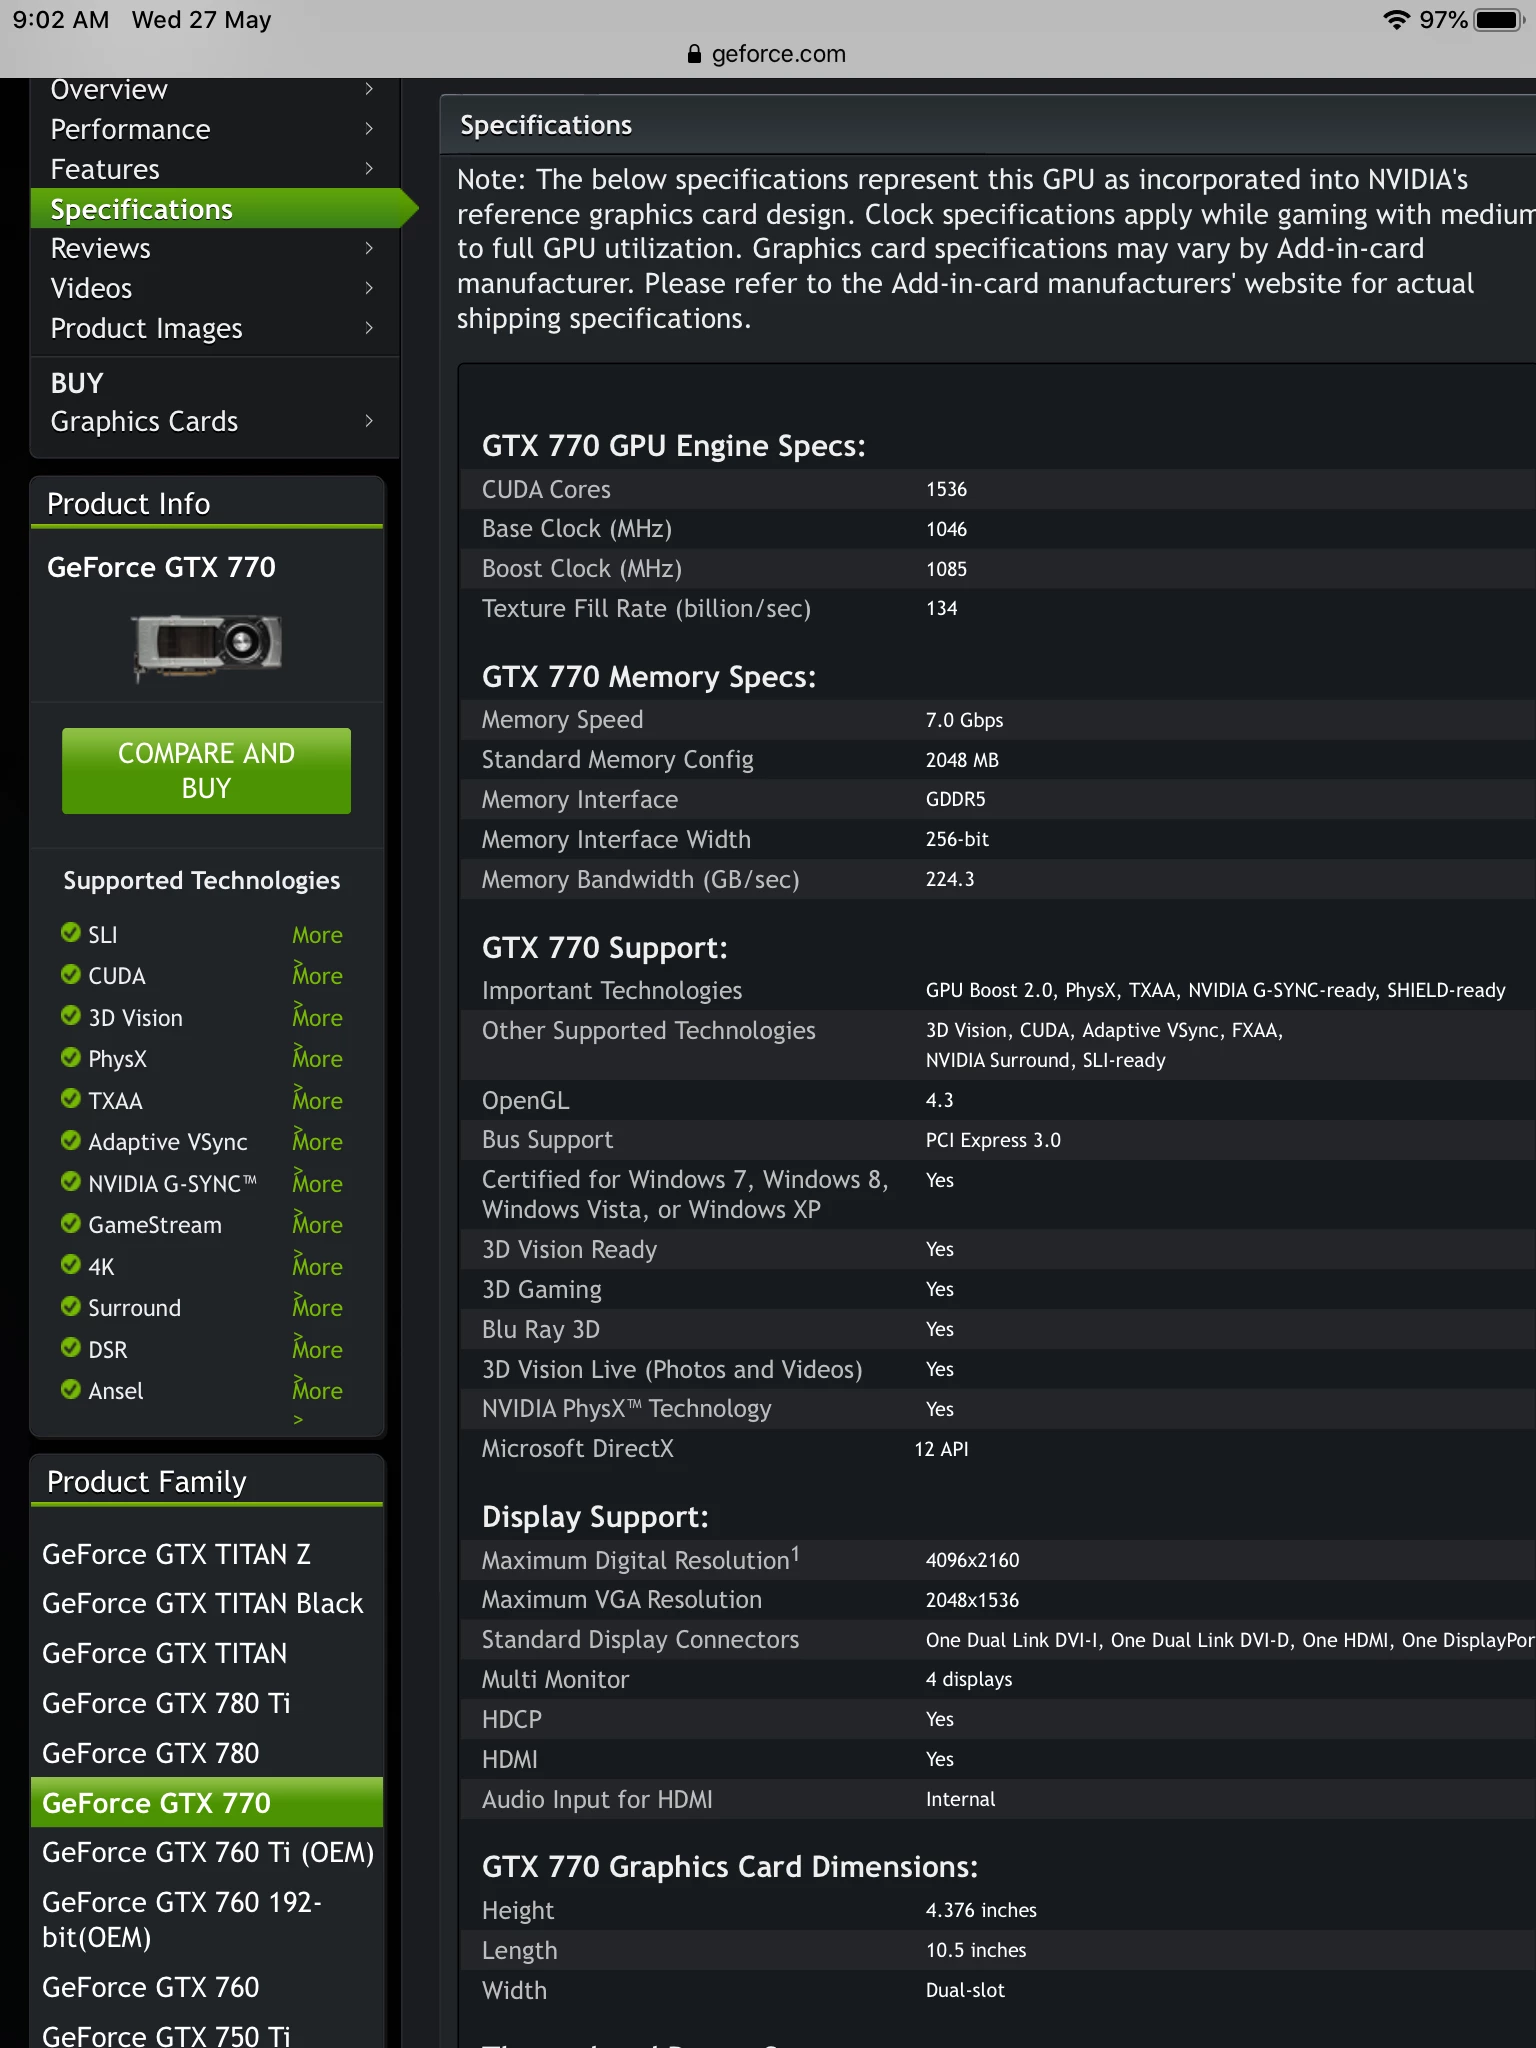Tap the Wi-Fi status icon

pos(1396,20)
